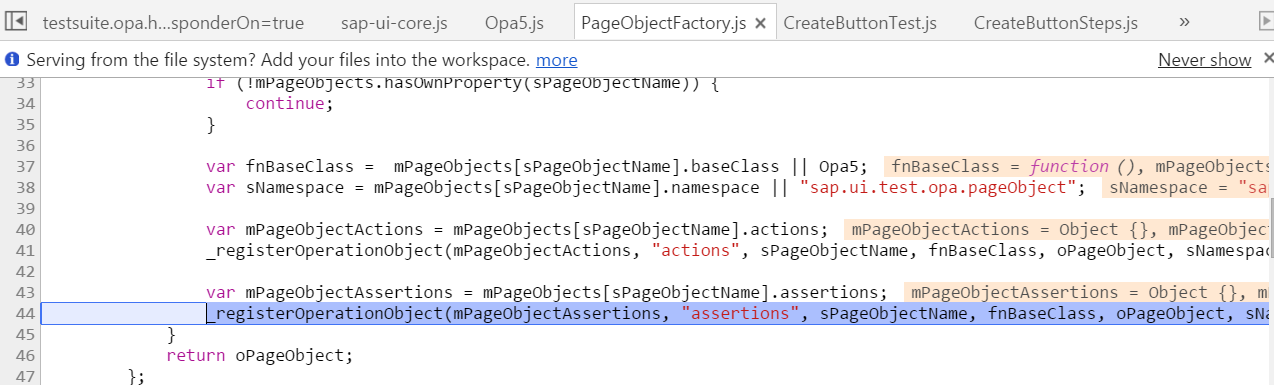Screen dimensions: 1274x385
Task: Select the PageObjectFactory.js tab
Action: pos(663,22)
